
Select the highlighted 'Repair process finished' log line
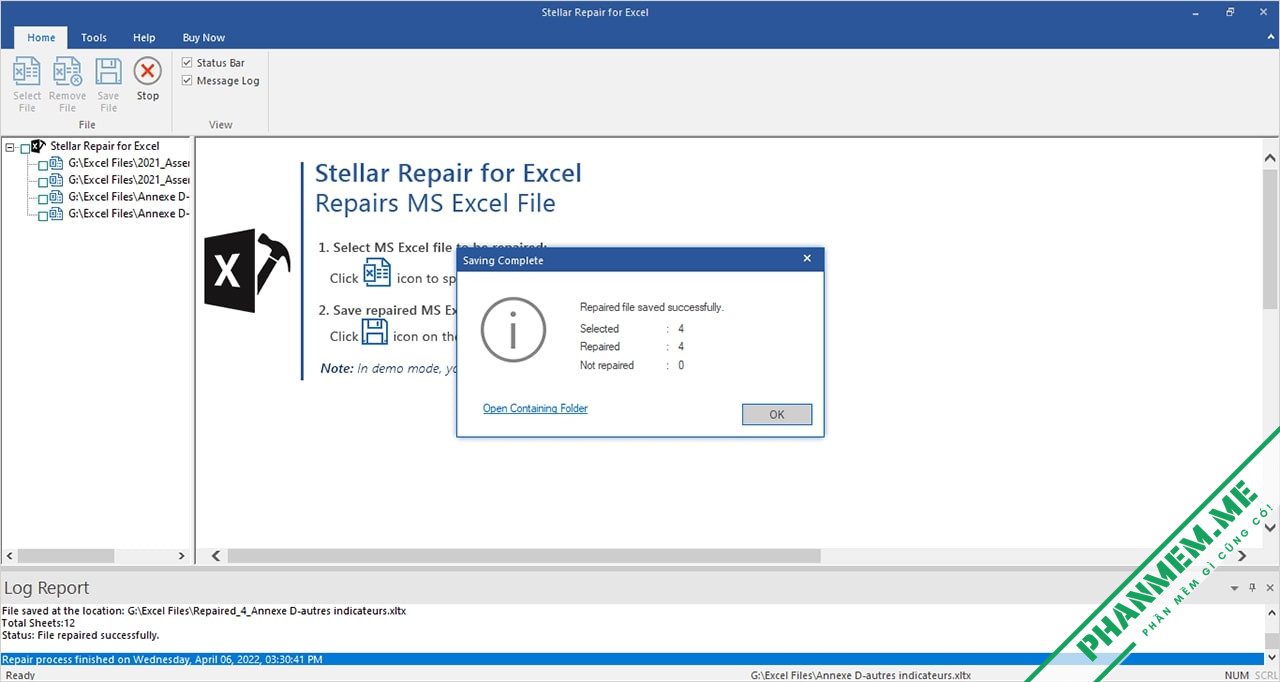[631, 660]
